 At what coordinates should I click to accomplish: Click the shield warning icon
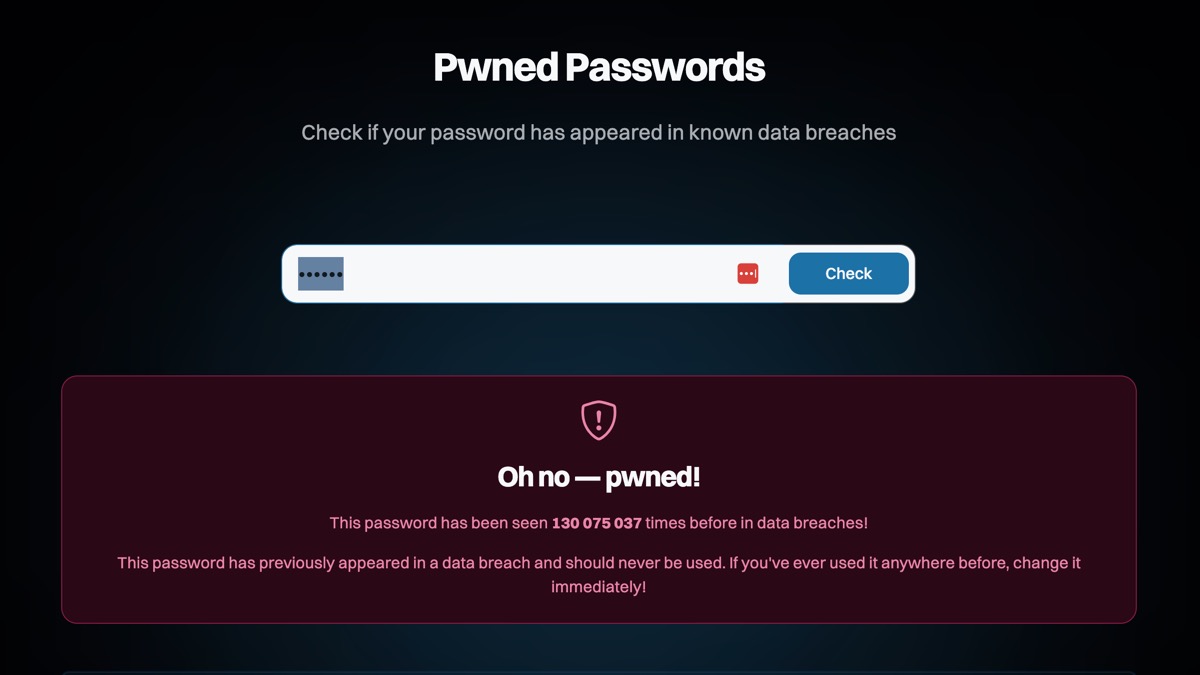[x=599, y=420]
